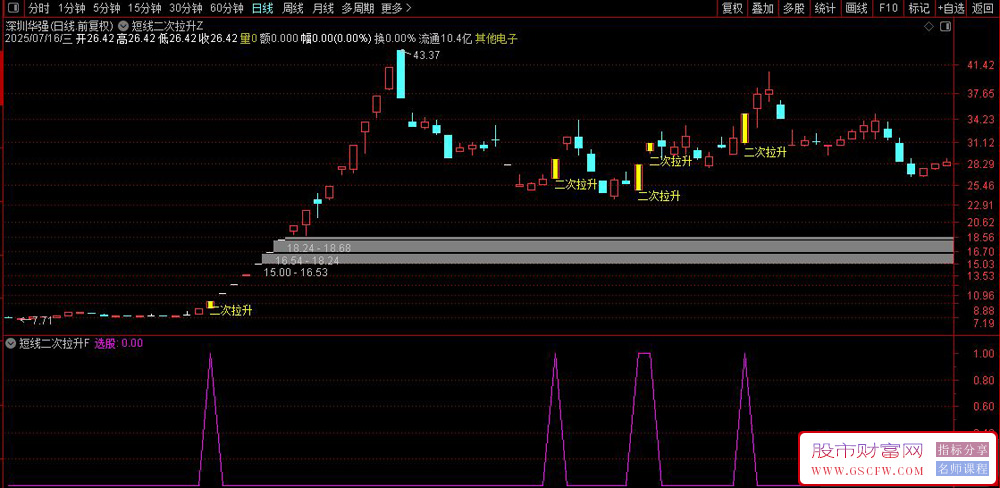Click the 叠加 overlay button

coord(762,8)
